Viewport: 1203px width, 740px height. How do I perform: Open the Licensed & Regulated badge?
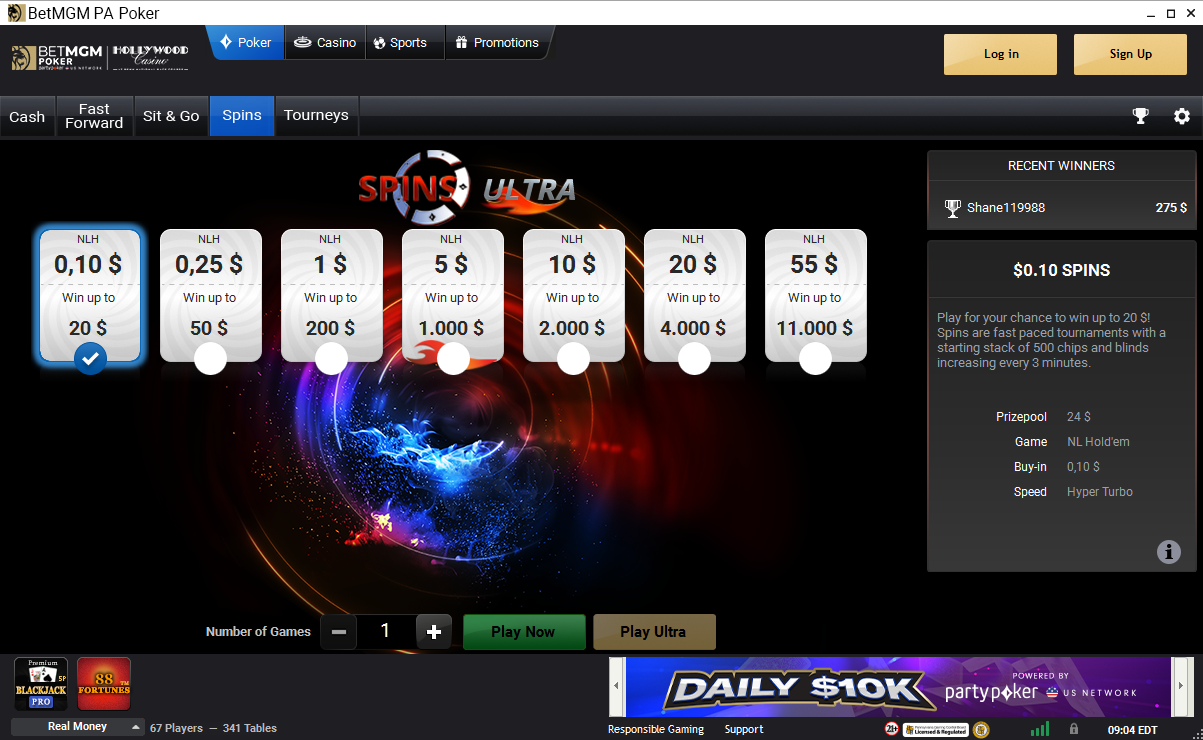click(x=936, y=729)
